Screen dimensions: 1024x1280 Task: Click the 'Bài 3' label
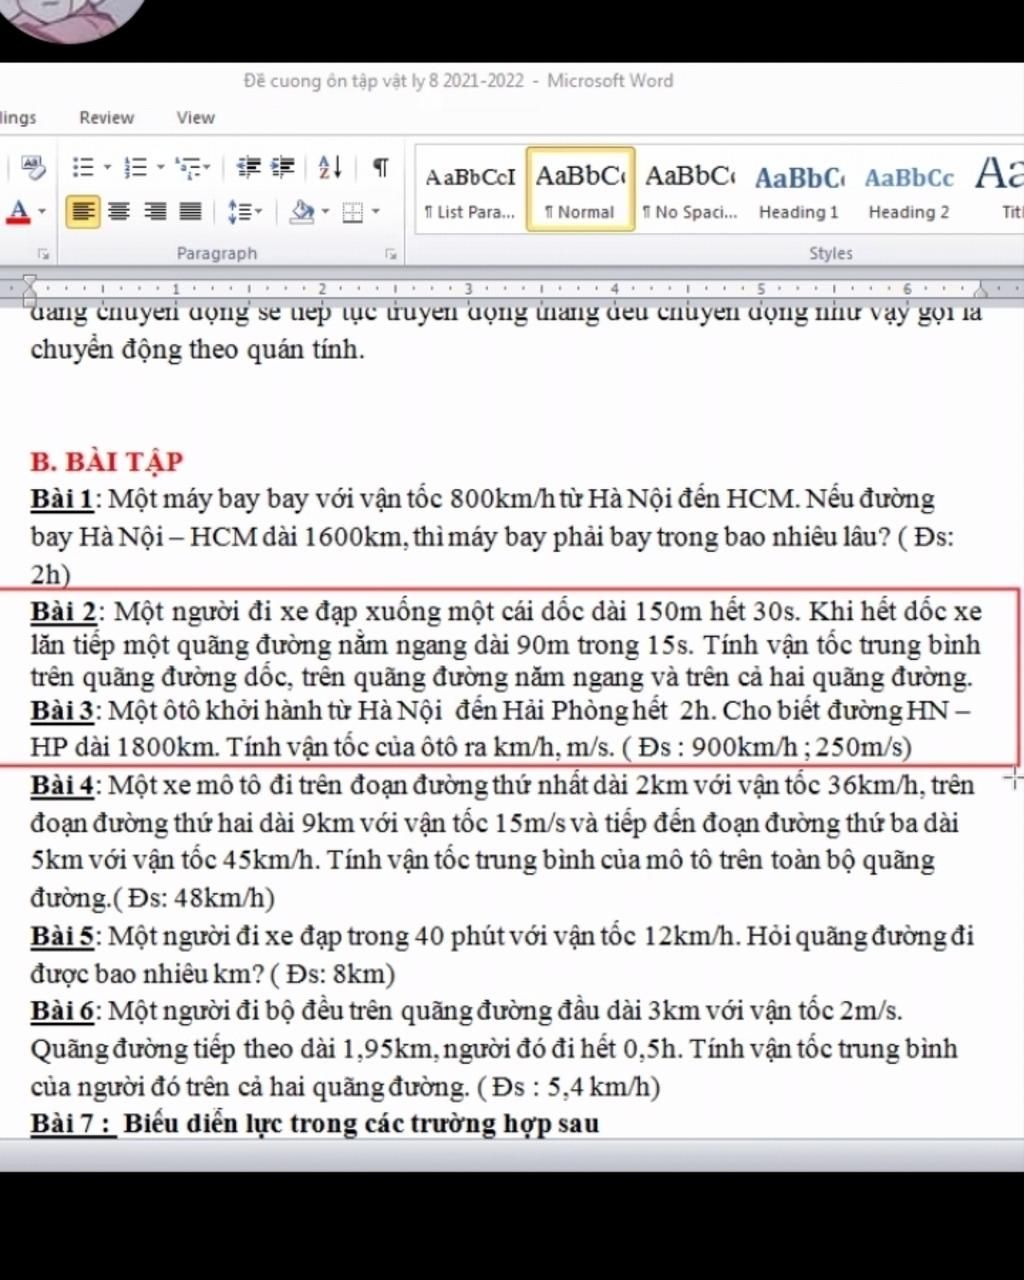point(62,711)
